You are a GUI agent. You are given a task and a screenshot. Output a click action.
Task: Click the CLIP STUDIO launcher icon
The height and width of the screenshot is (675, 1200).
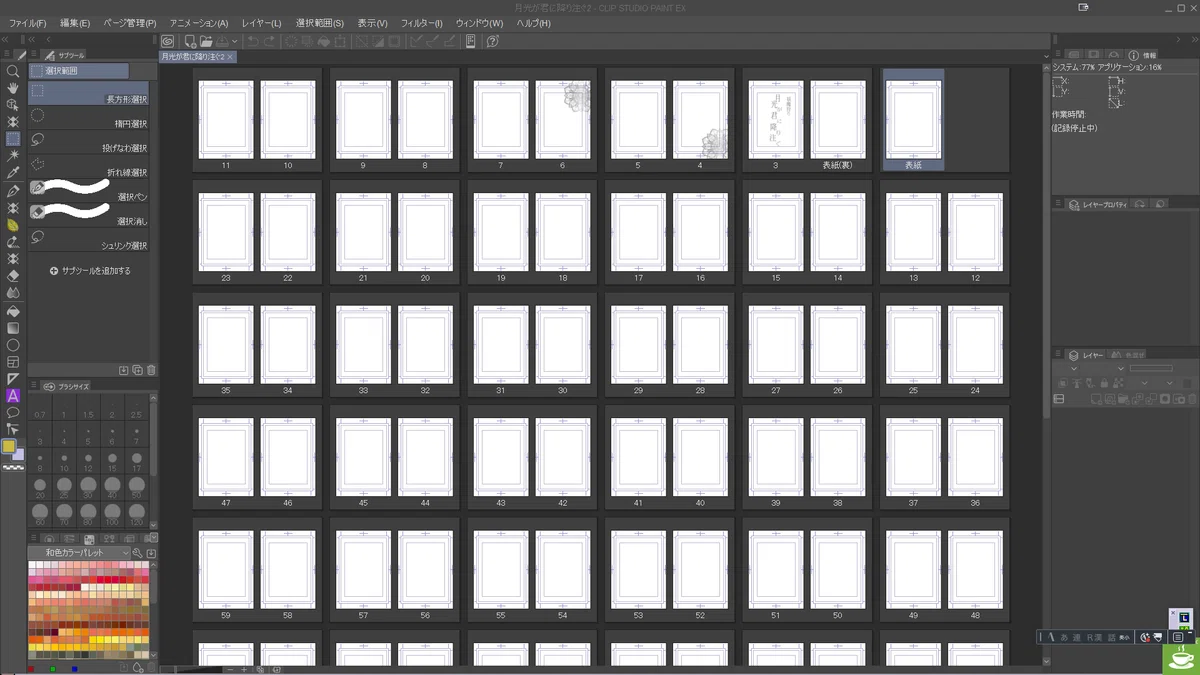[167, 41]
